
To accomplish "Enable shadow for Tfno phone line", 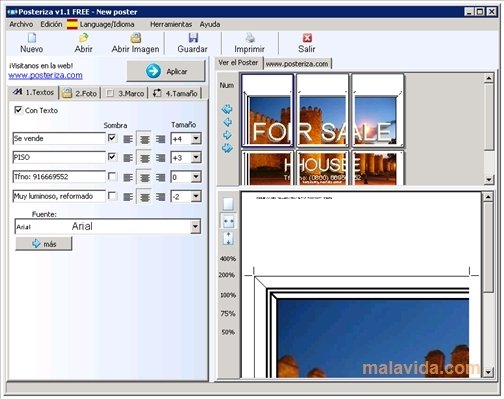I will pos(112,176).
